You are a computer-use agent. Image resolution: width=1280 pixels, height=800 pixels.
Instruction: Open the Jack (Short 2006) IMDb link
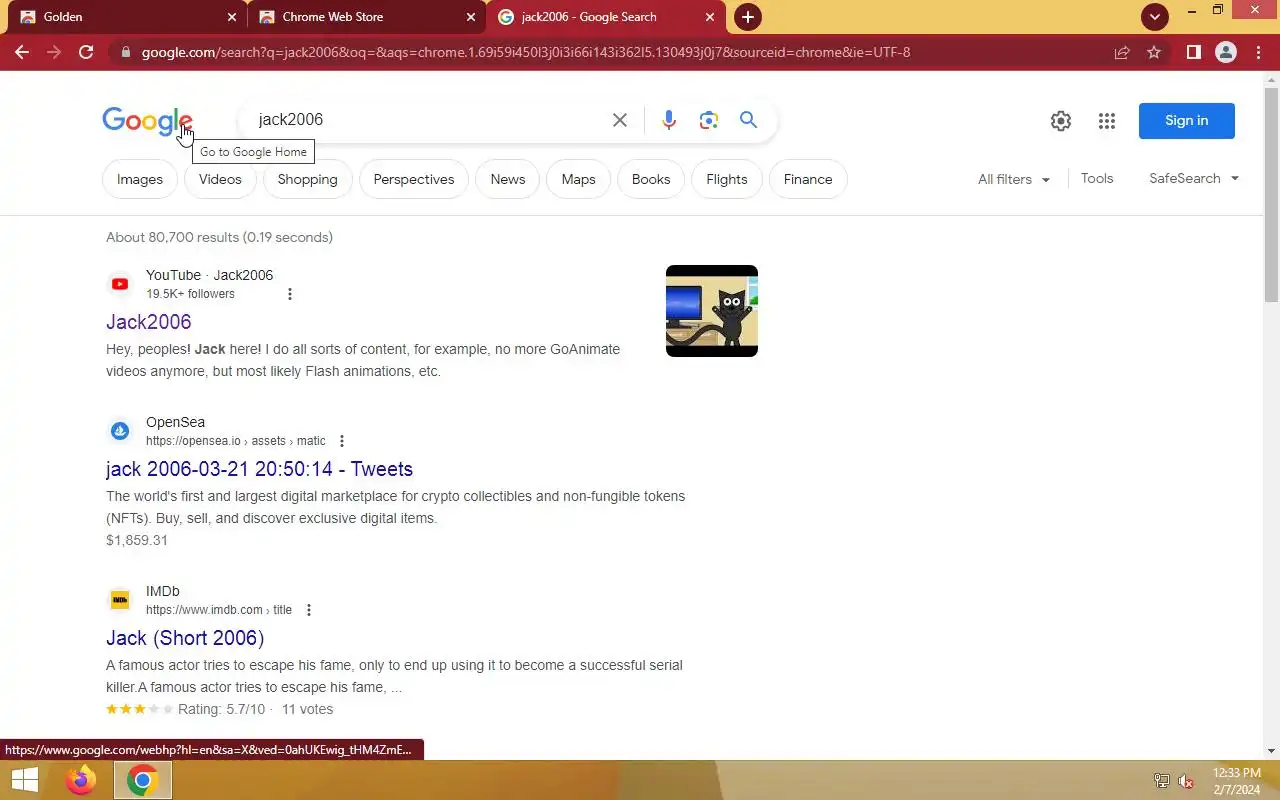click(185, 638)
